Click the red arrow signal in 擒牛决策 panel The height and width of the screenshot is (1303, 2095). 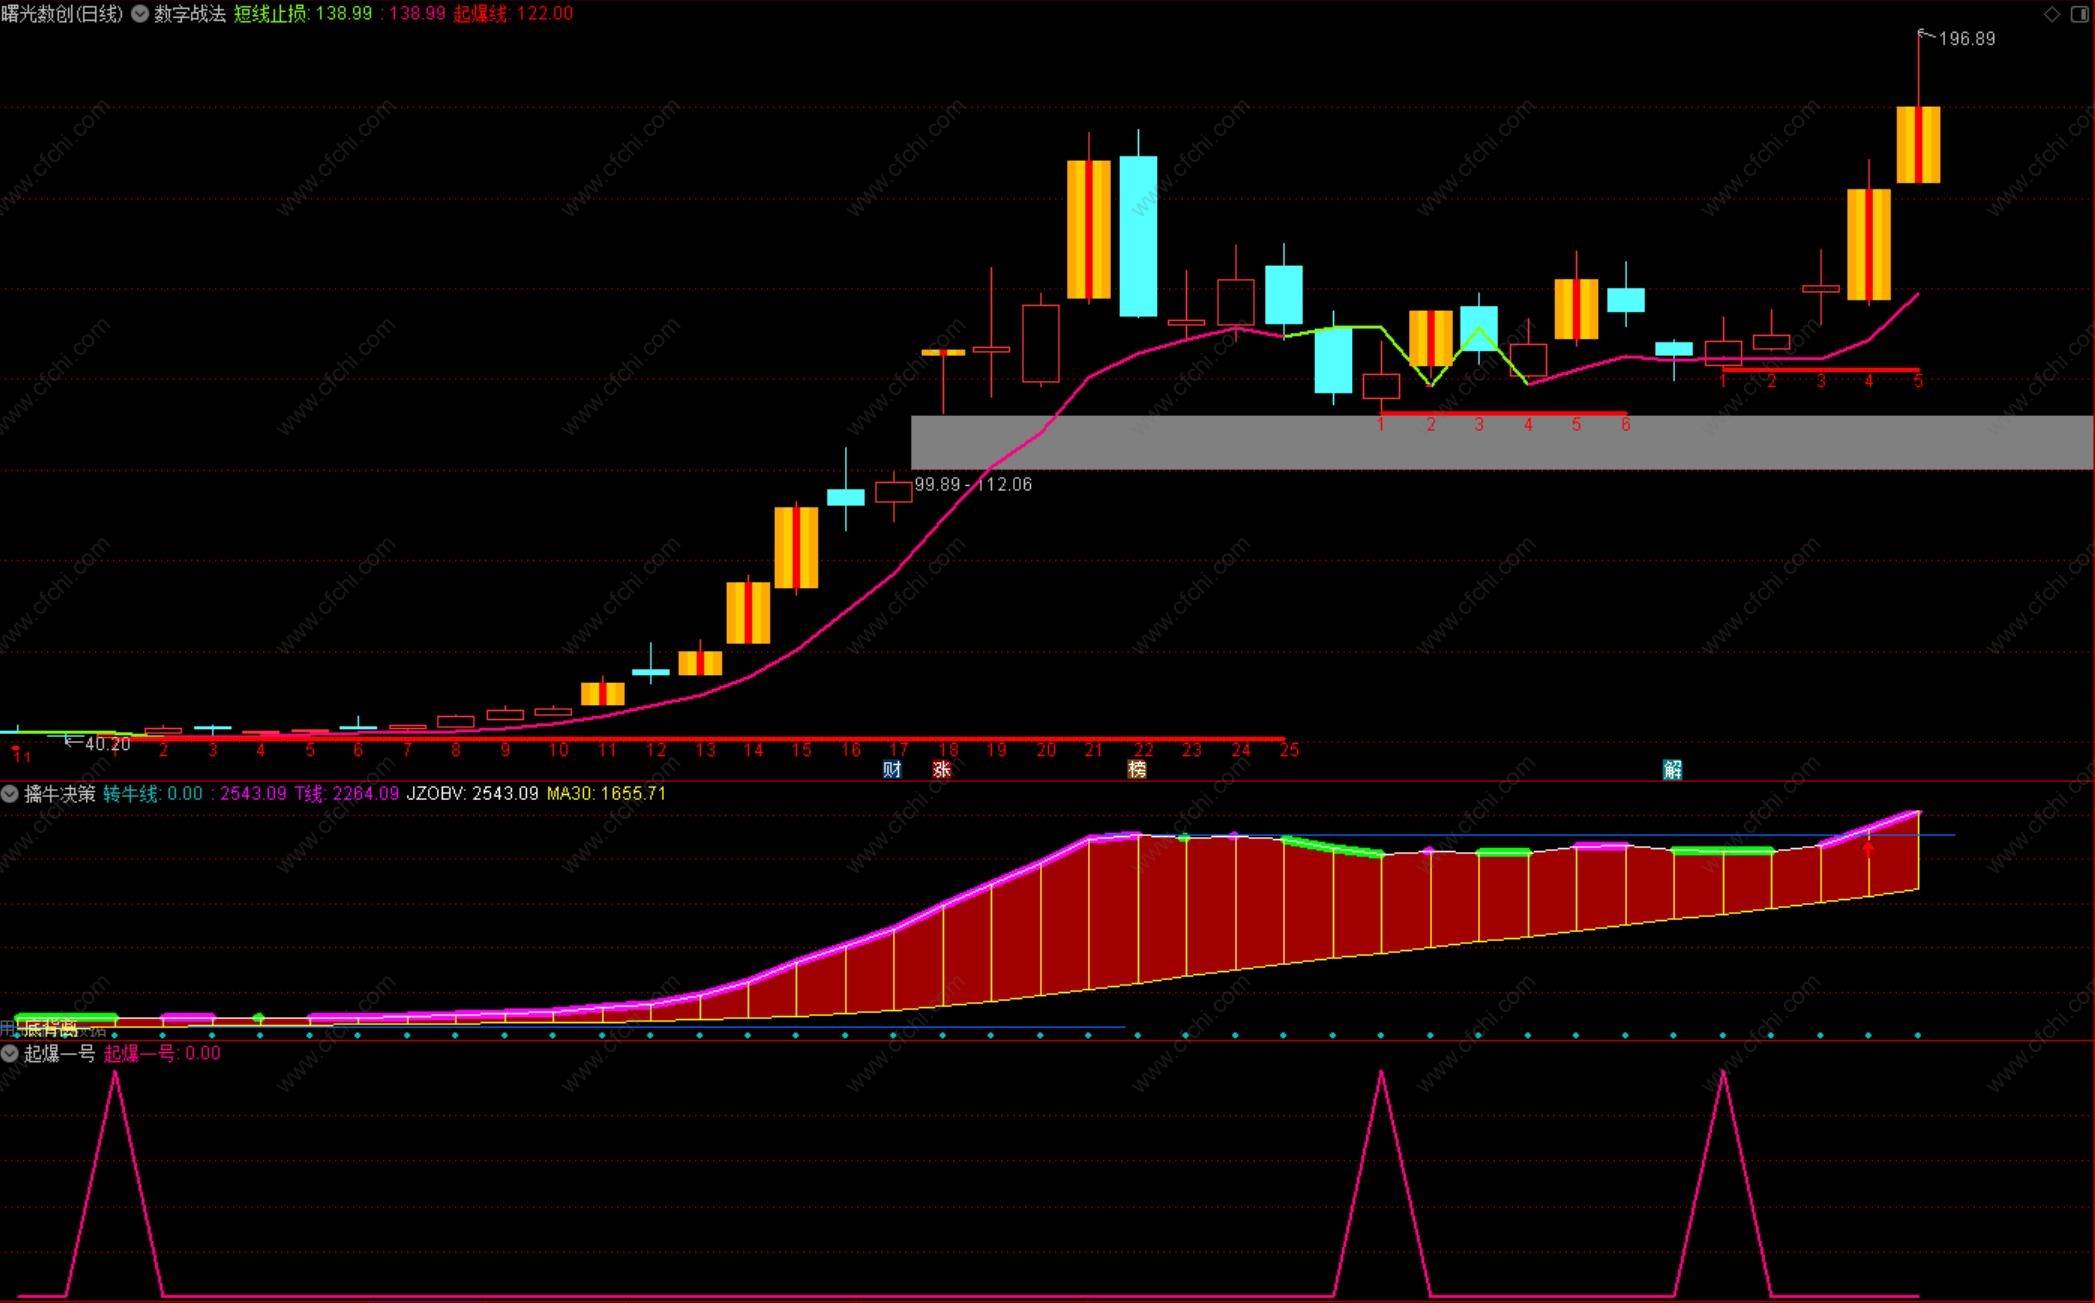pyautogui.click(x=1868, y=849)
